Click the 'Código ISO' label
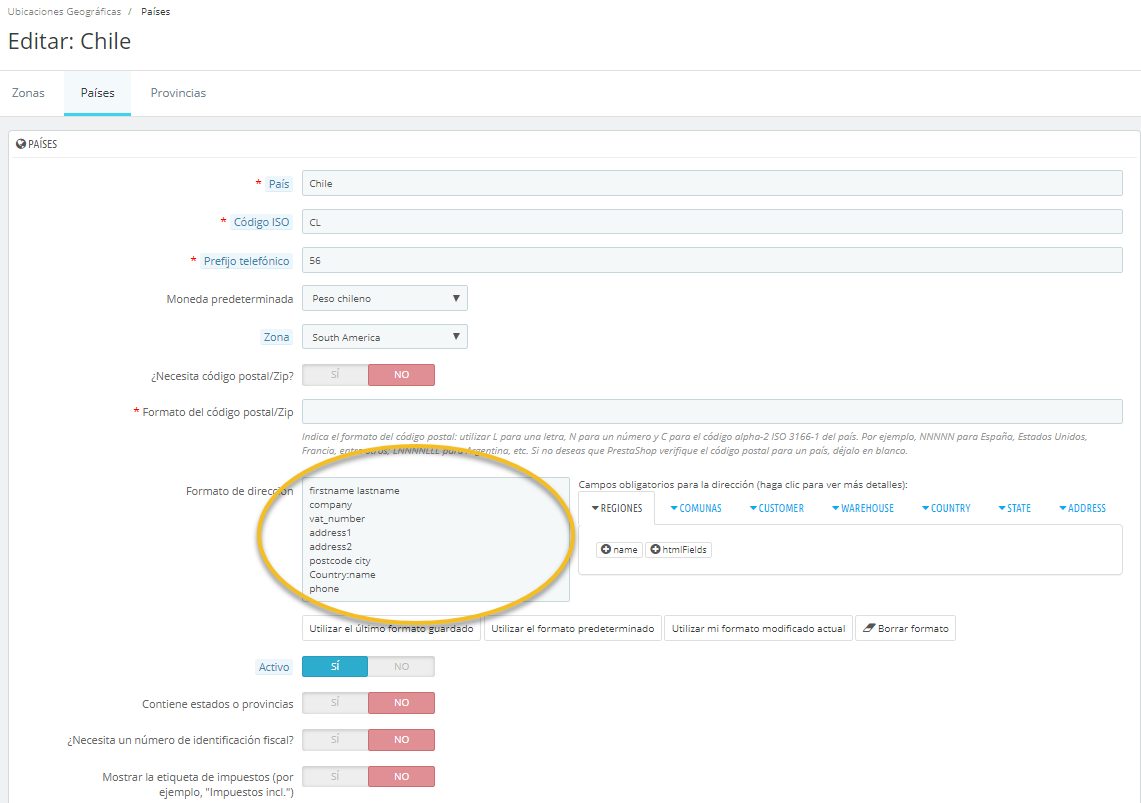1141x803 pixels. tap(261, 223)
